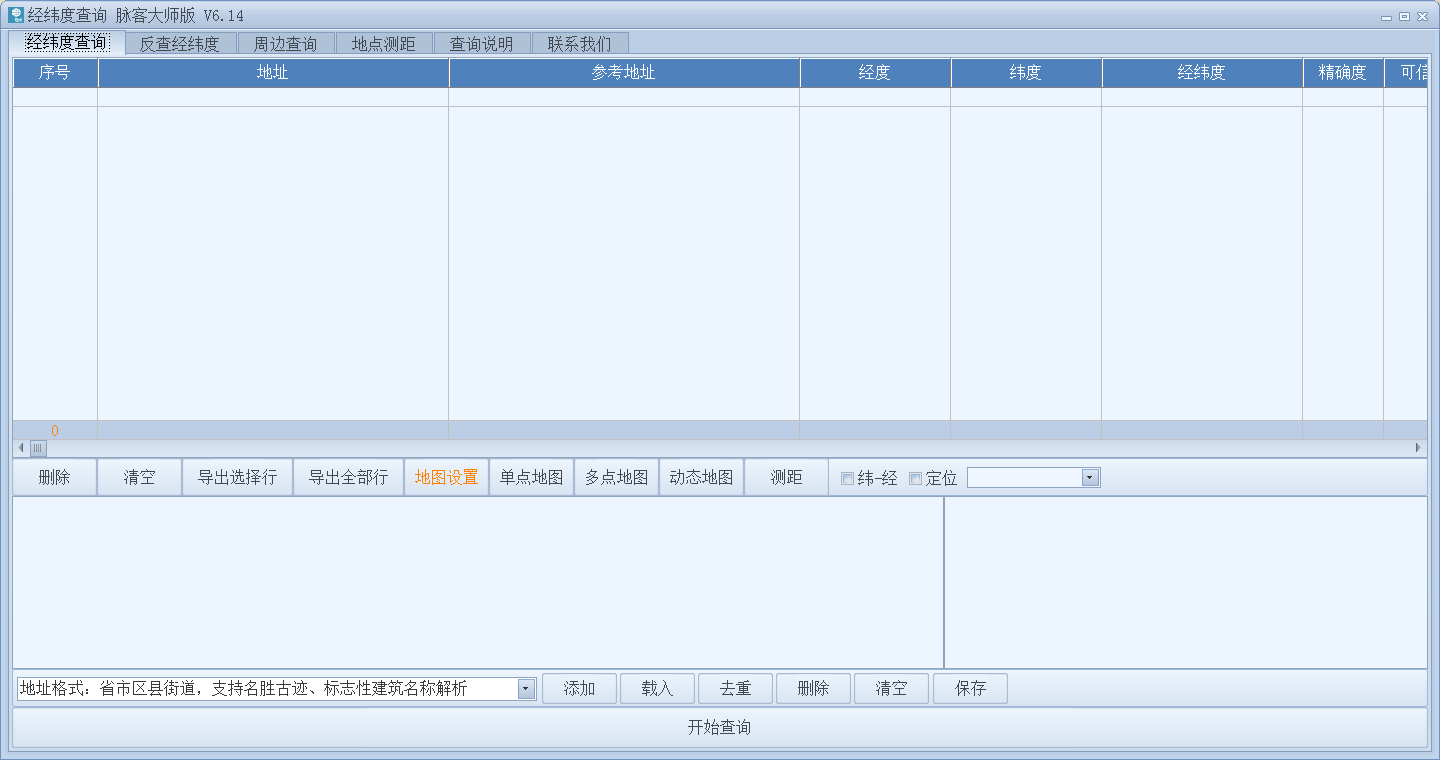
Task: Open the 周边查询 tab
Action: (285, 43)
